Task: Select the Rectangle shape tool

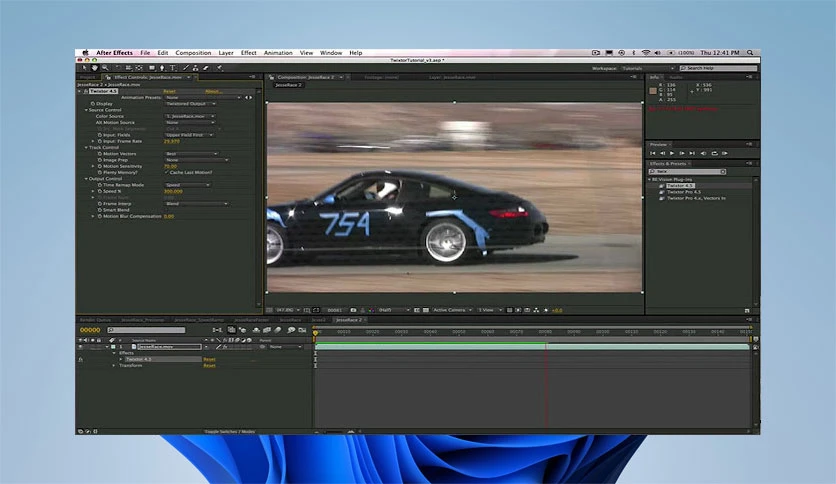Action: click(x=152, y=68)
